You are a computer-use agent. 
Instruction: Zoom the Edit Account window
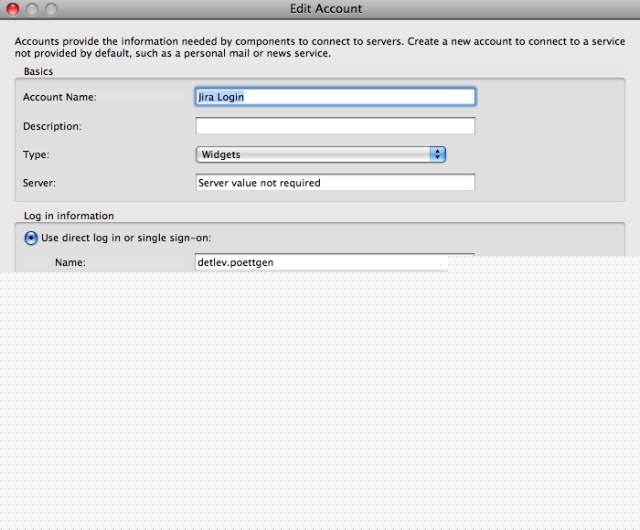coord(51,9)
